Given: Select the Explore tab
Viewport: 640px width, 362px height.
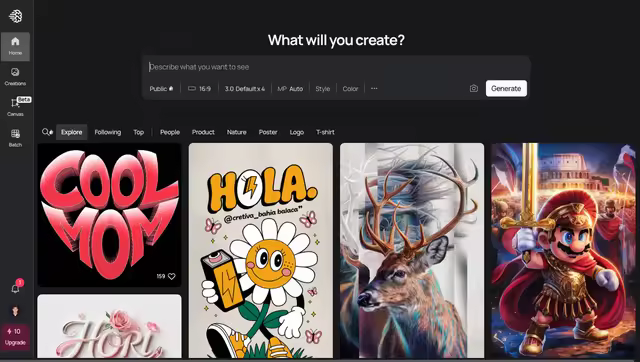Looking at the screenshot, I should pyautogui.click(x=71, y=132).
